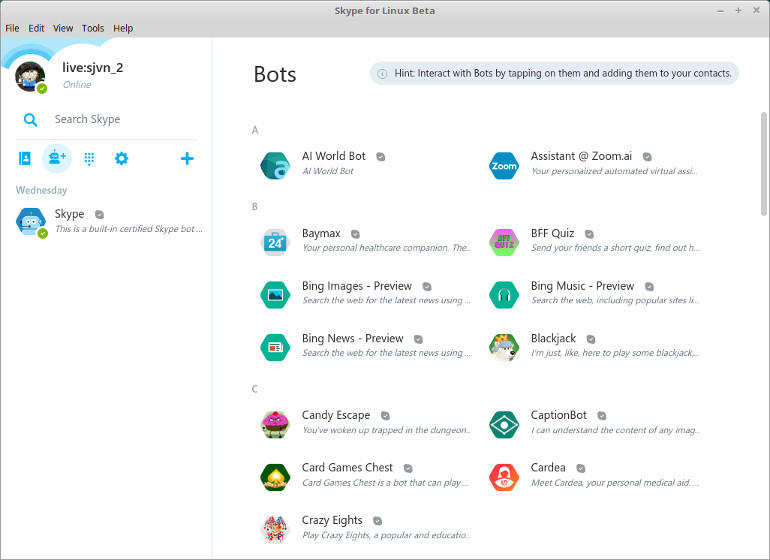Select the Bing Music - Preview name
Screen dimensions: 770x560
click(582, 286)
